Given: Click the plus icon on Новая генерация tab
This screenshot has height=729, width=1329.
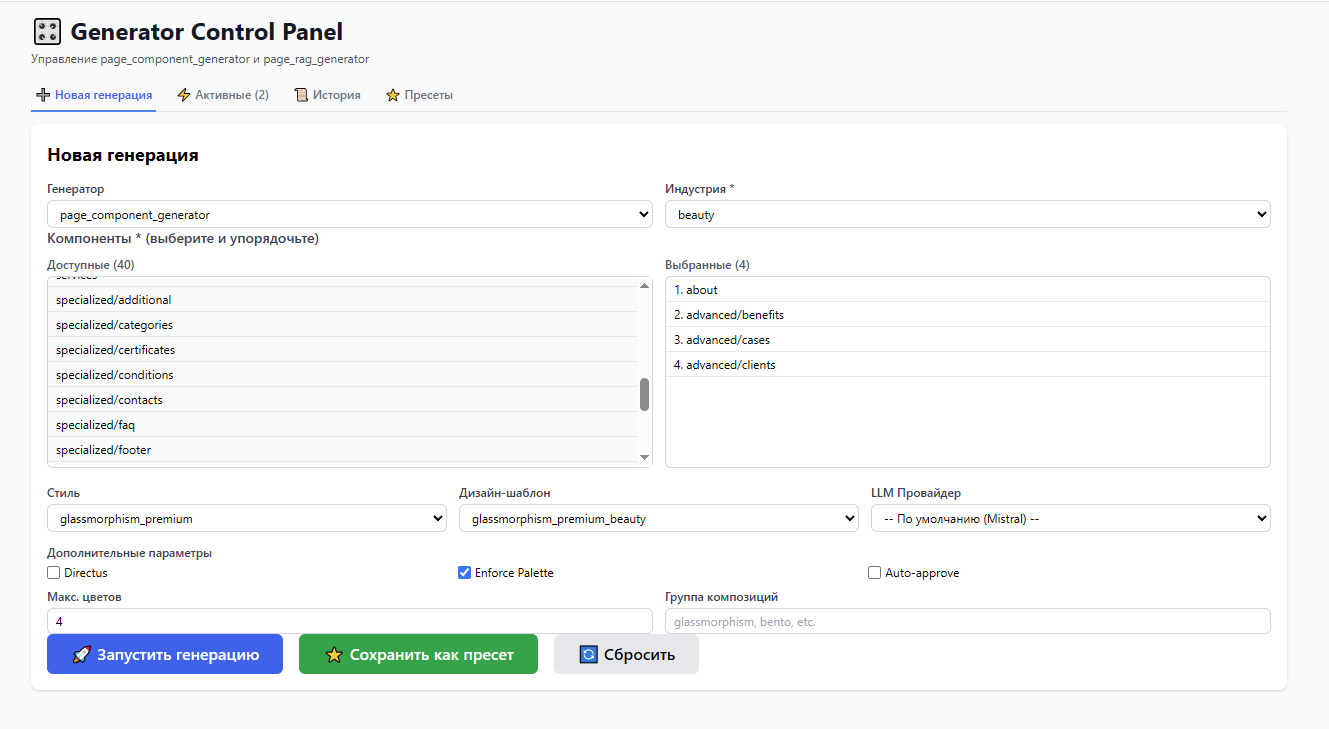Looking at the screenshot, I should tap(43, 95).
